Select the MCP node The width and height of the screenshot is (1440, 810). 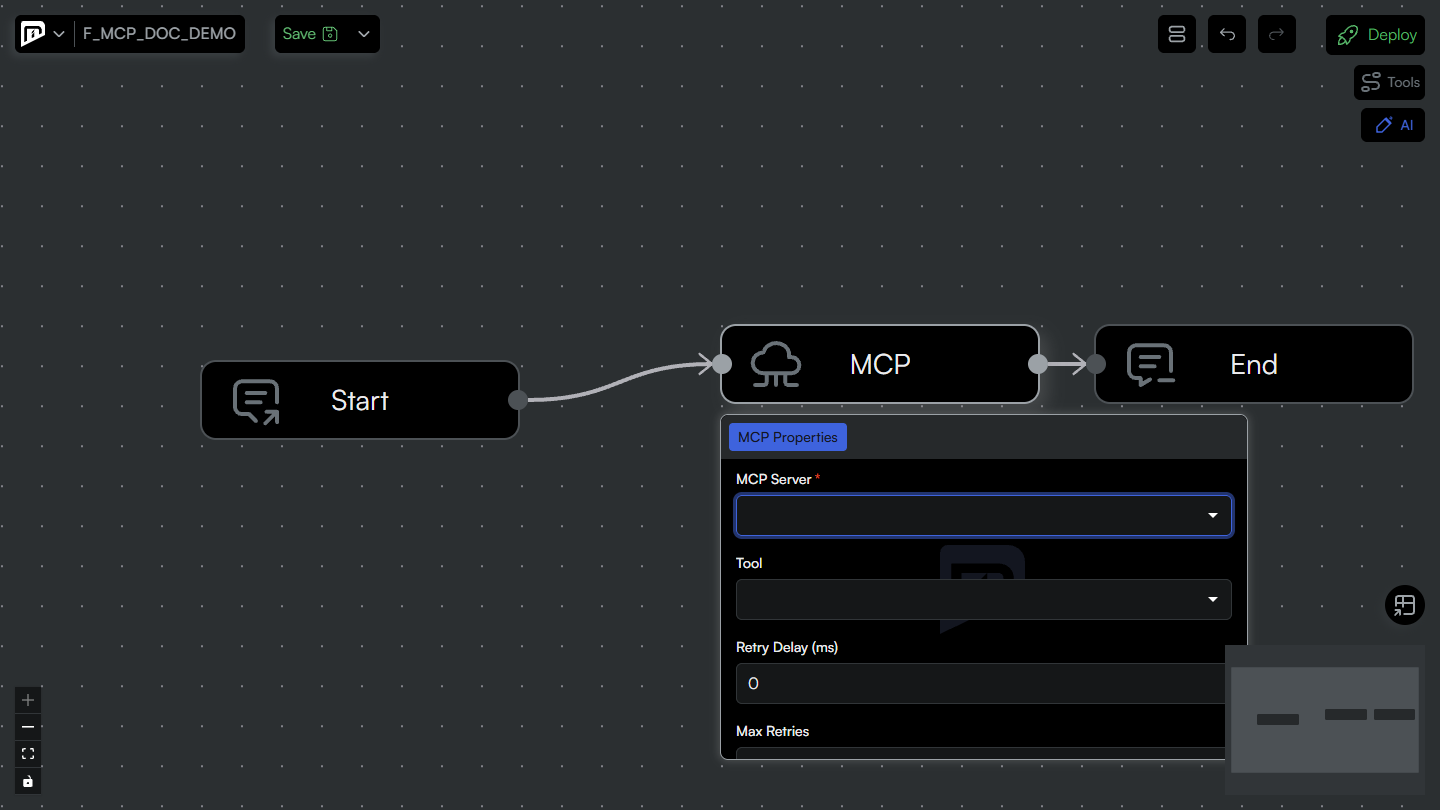pos(880,364)
